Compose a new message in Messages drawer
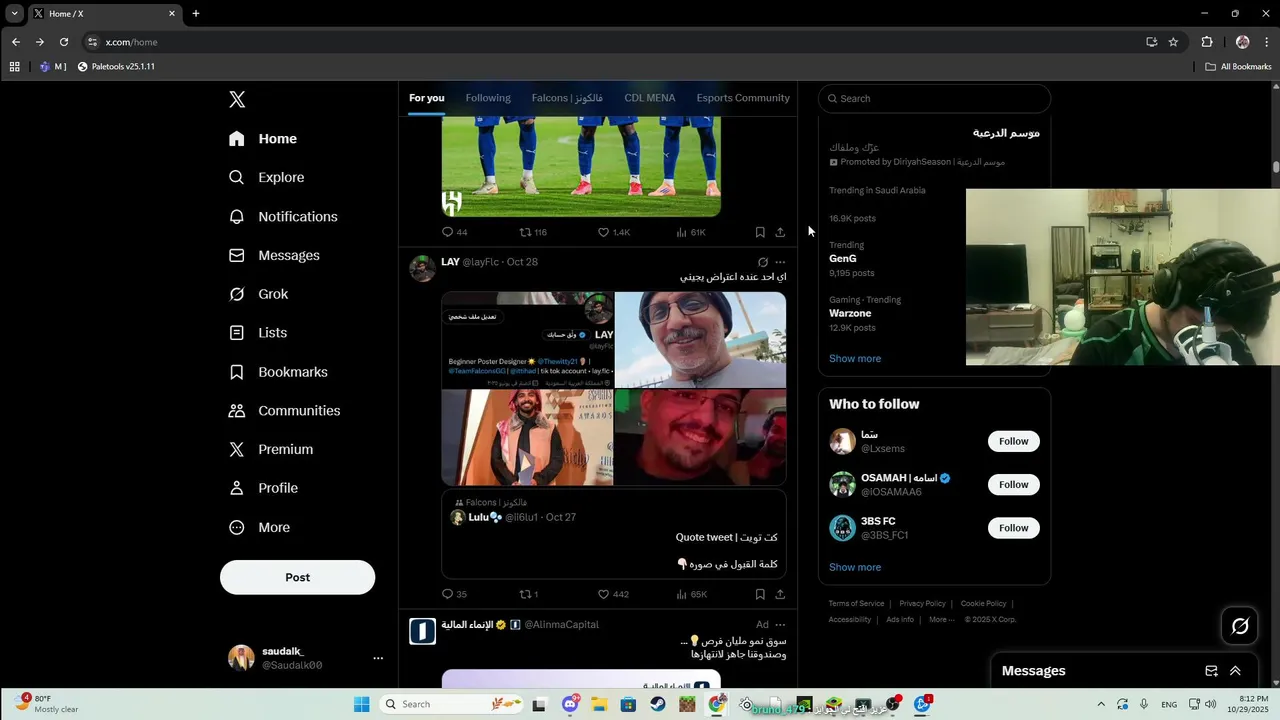 (x=1211, y=671)
